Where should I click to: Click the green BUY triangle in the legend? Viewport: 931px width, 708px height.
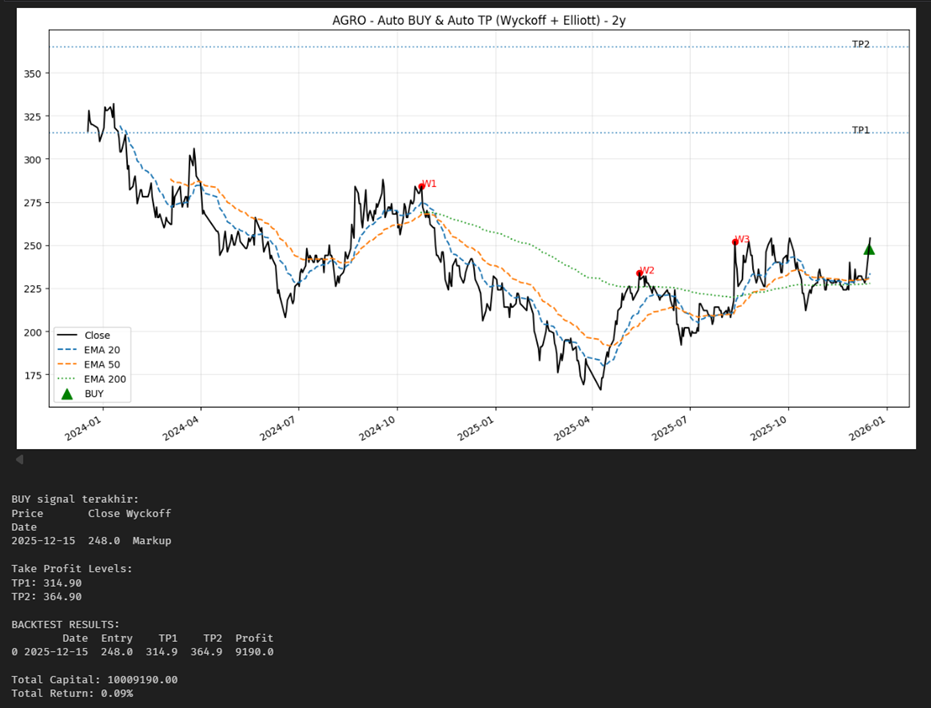point(67,394)
